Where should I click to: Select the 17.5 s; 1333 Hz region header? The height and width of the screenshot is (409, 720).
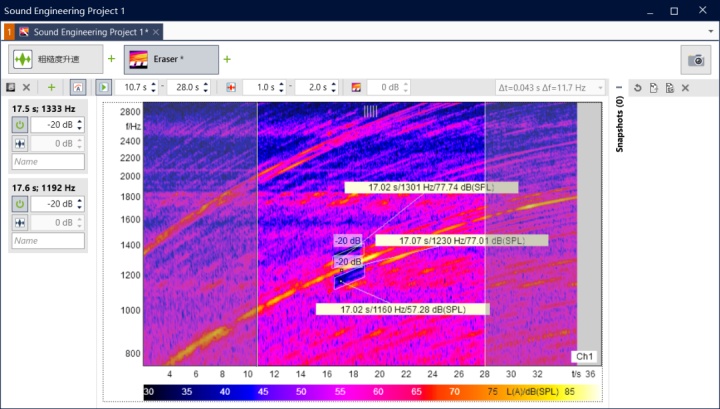44,109
